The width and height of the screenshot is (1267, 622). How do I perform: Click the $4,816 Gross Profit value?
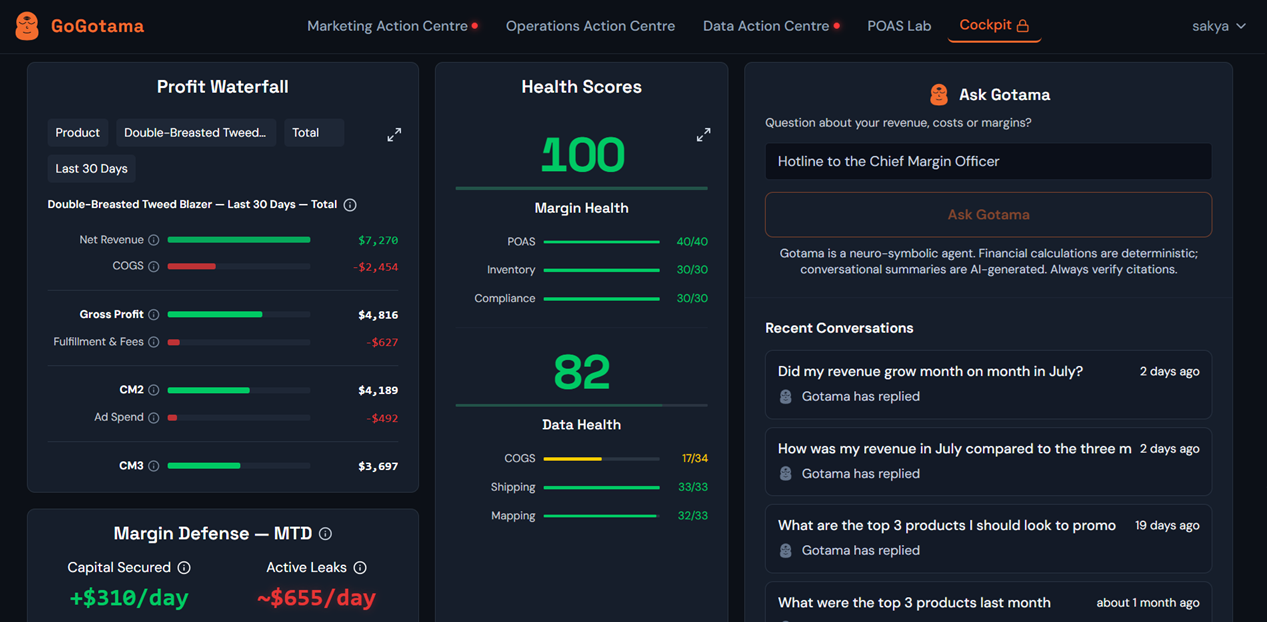tap(378, 315)
